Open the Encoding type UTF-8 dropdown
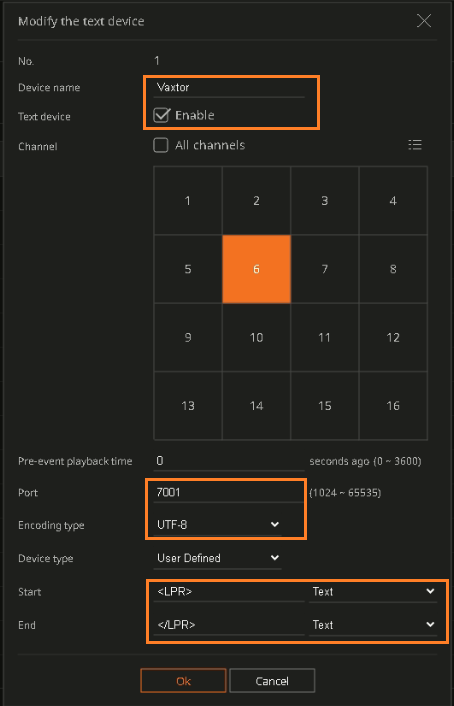 coord(218,525)
